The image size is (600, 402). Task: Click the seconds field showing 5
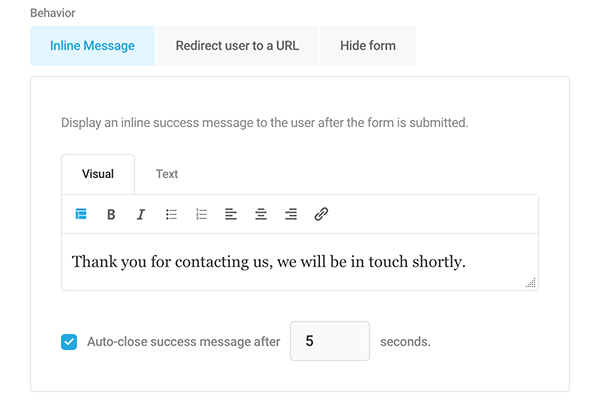tap(329, 342)
